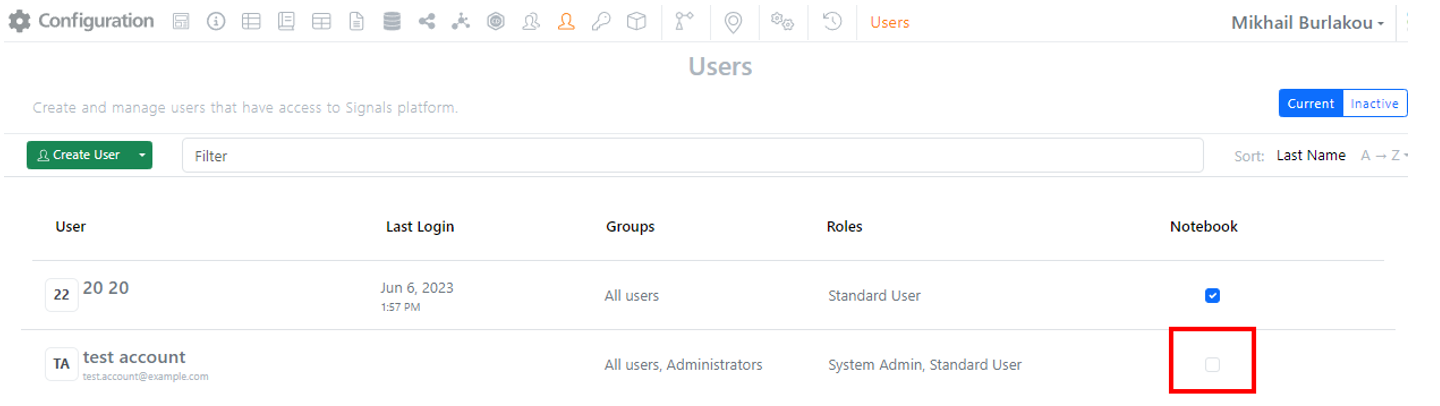
Task: Click the orange Users person icon
Action: point(567,21)
